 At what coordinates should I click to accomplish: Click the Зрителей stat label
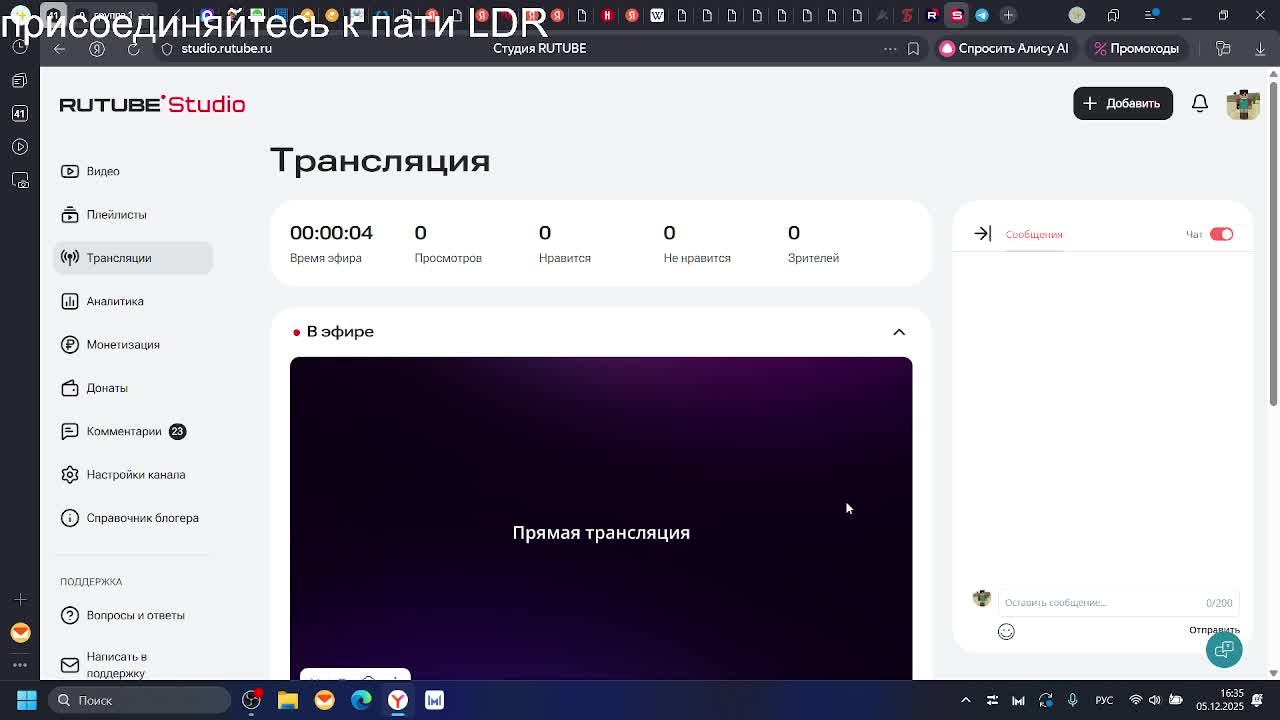[813, 258]
